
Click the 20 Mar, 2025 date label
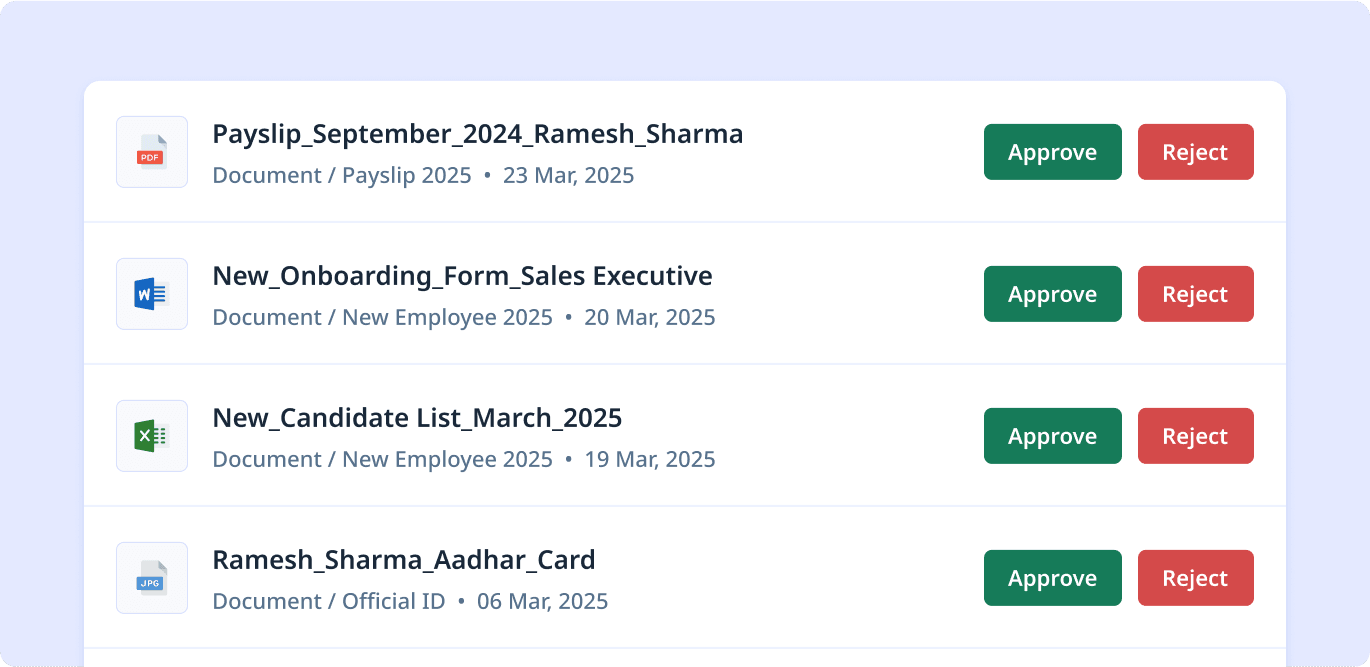[650, 318]
